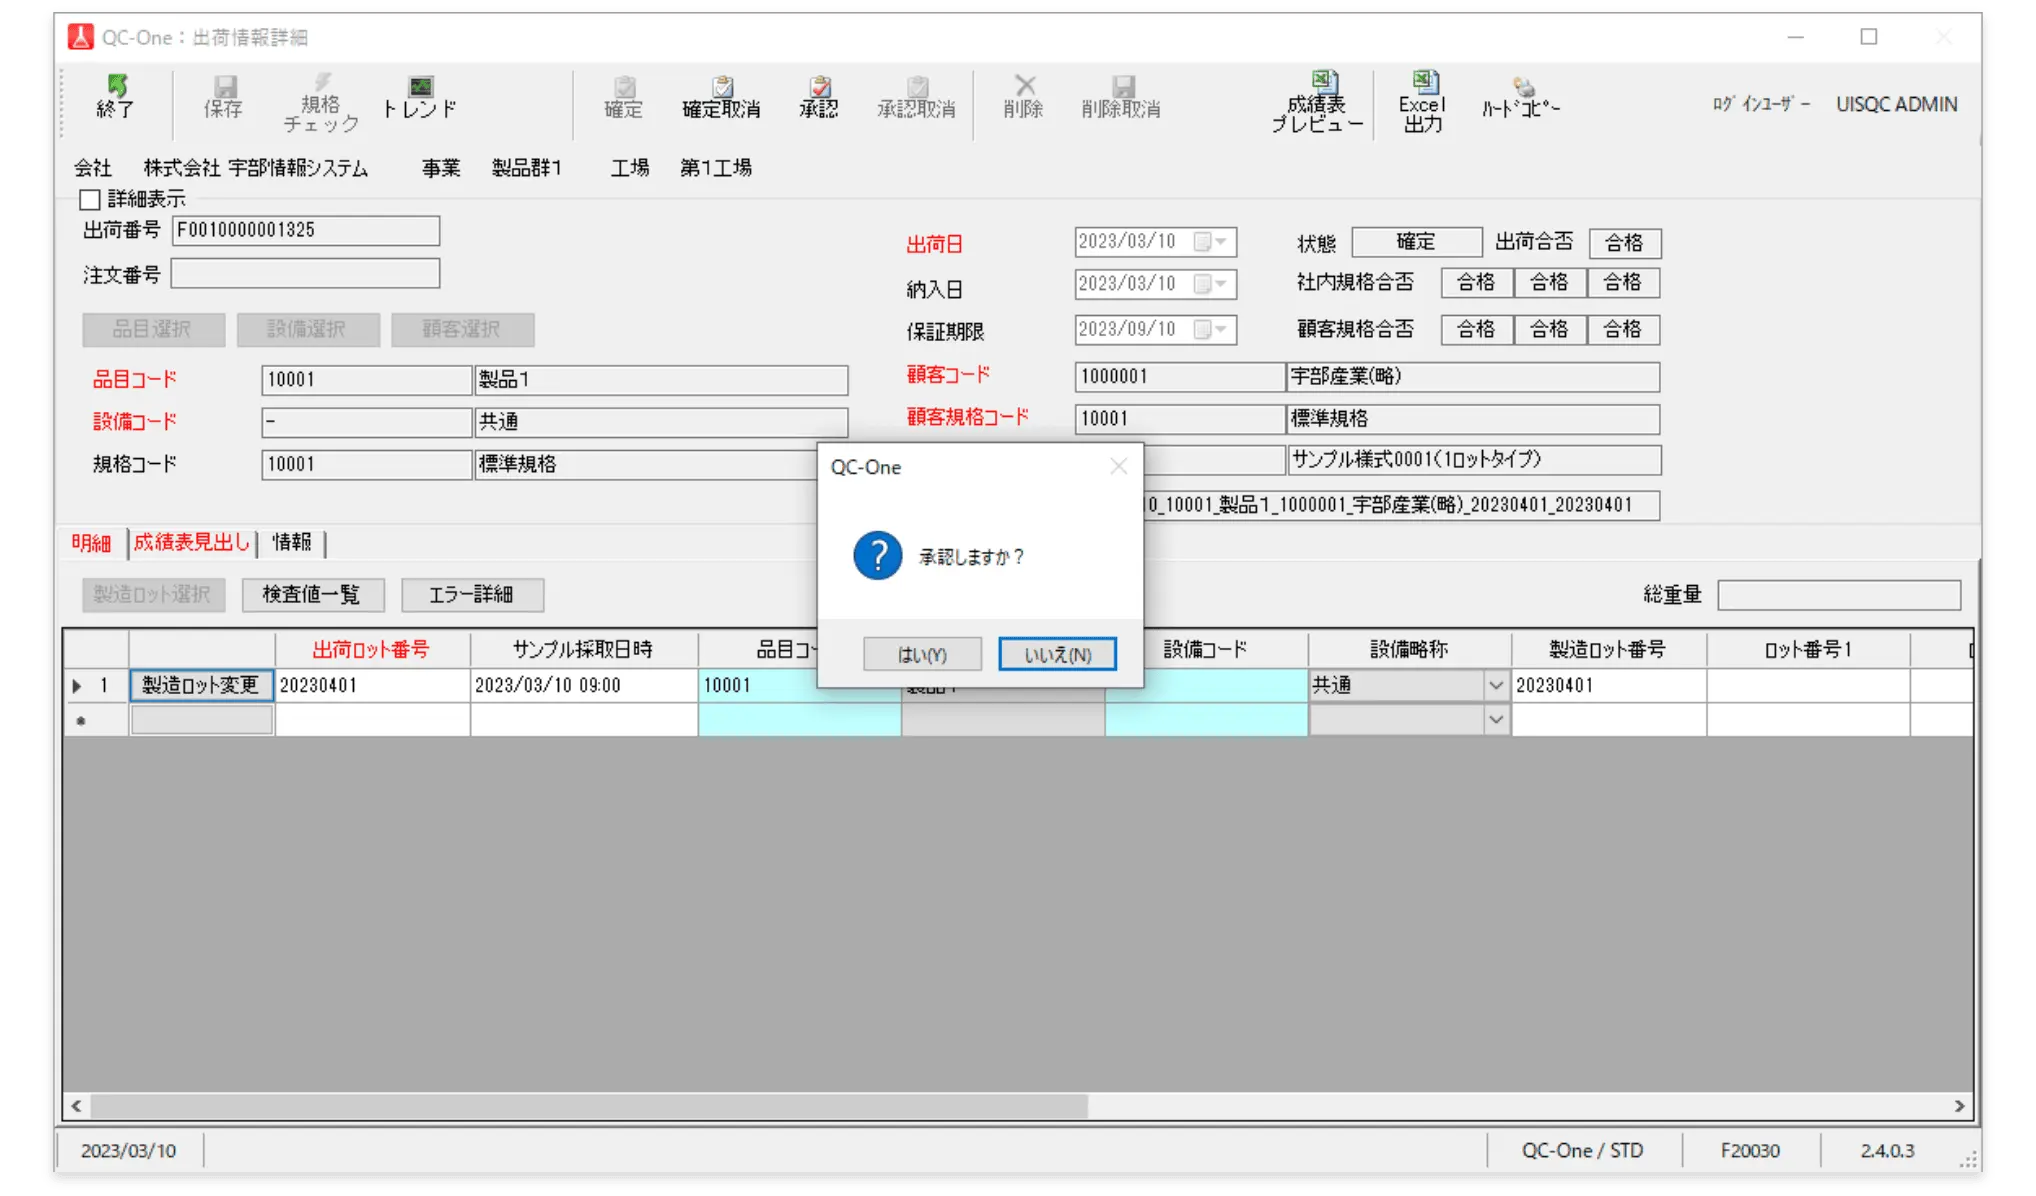Click the horizontal scrollbar right arrow

tap(1959, 1106)
